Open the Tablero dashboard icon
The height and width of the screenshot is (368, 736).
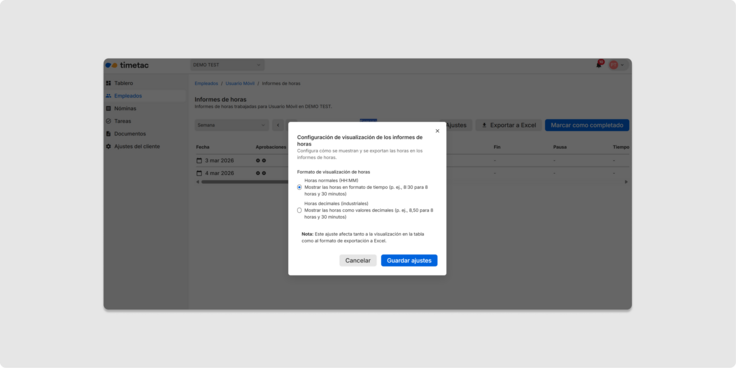click(x=108, y=83)
